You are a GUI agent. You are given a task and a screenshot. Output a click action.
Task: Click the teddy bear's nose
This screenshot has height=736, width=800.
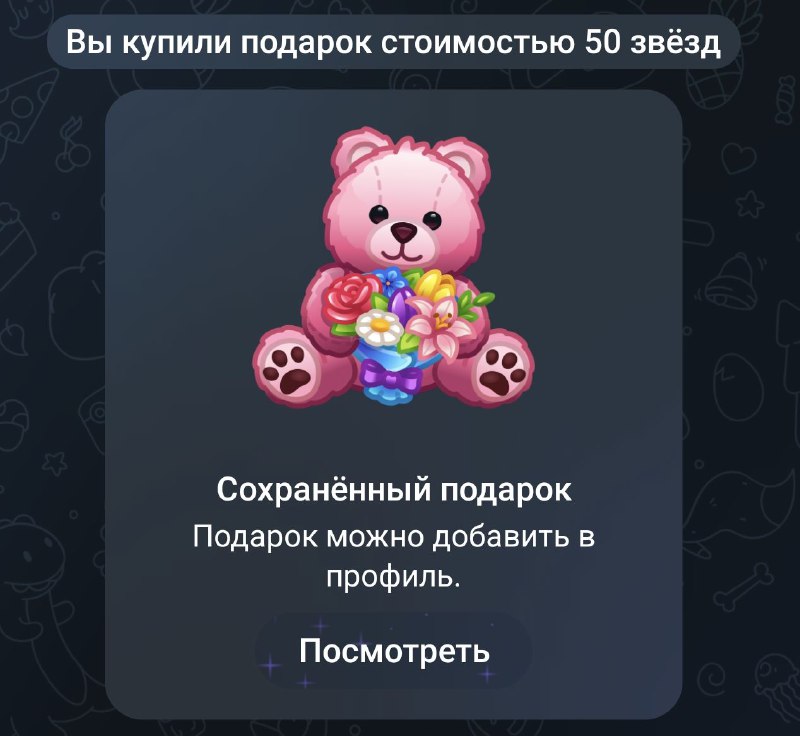pos(404,233)
